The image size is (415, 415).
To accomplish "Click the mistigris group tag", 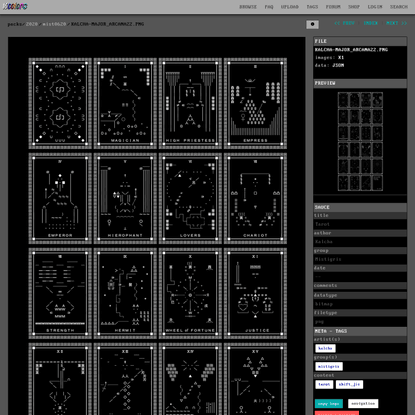I will (x=329, y=366).
